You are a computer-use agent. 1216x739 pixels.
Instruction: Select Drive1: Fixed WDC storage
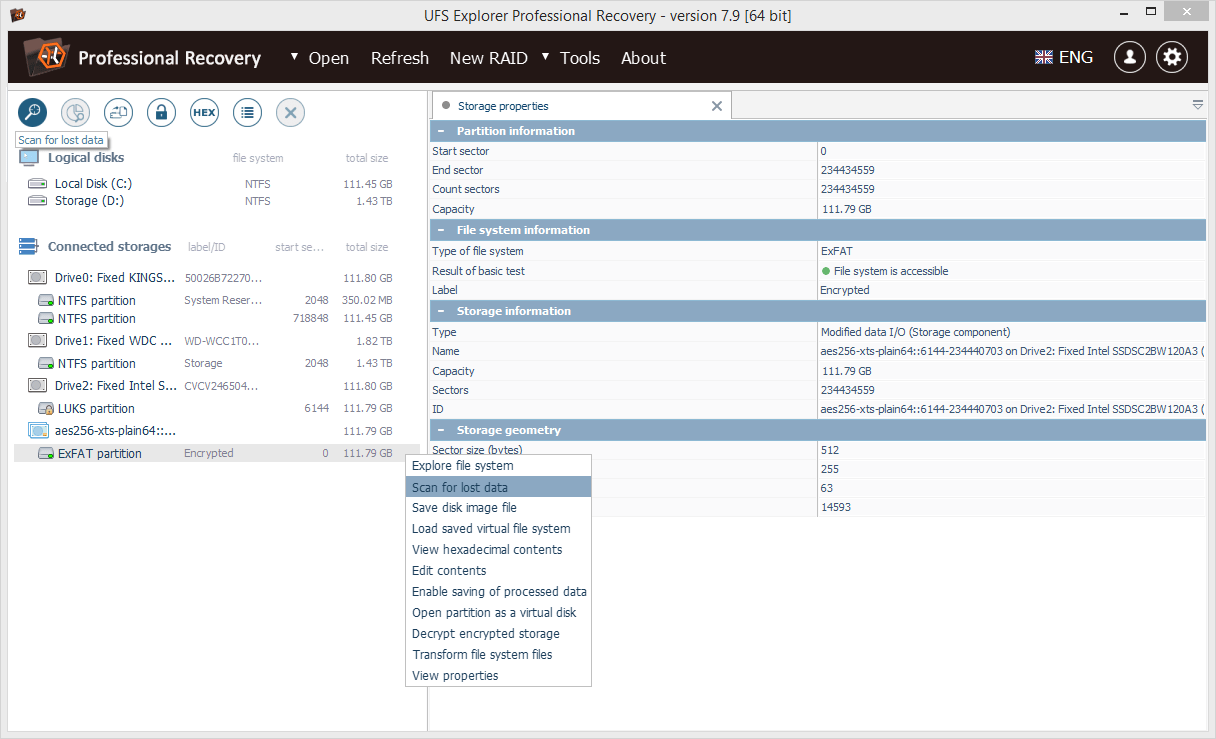click(x=217, y=341)
